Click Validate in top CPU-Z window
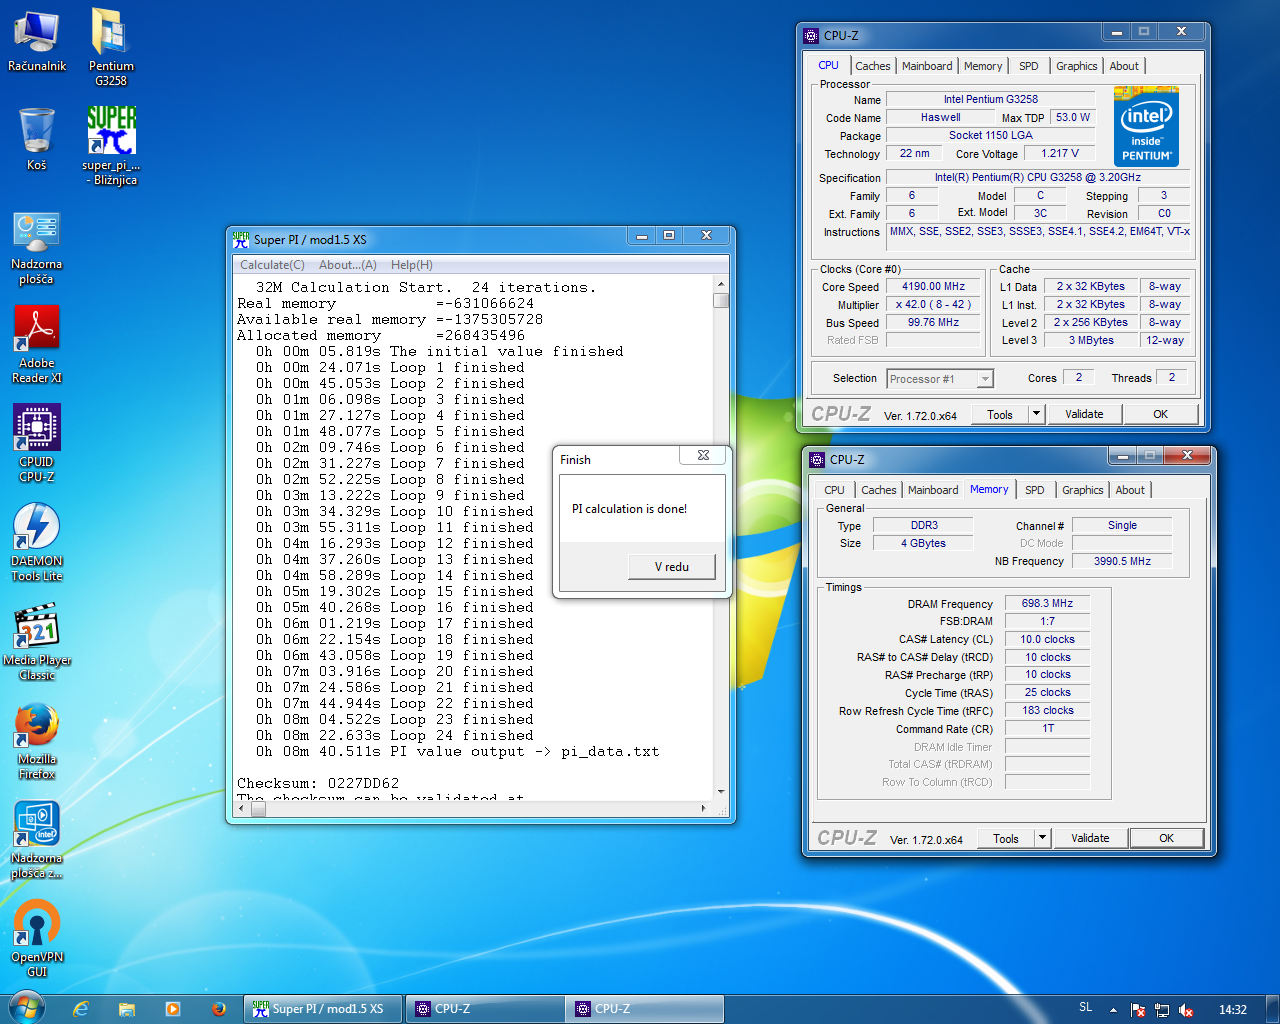Screen dimensions: 1280x1024 pos(1084,414)
